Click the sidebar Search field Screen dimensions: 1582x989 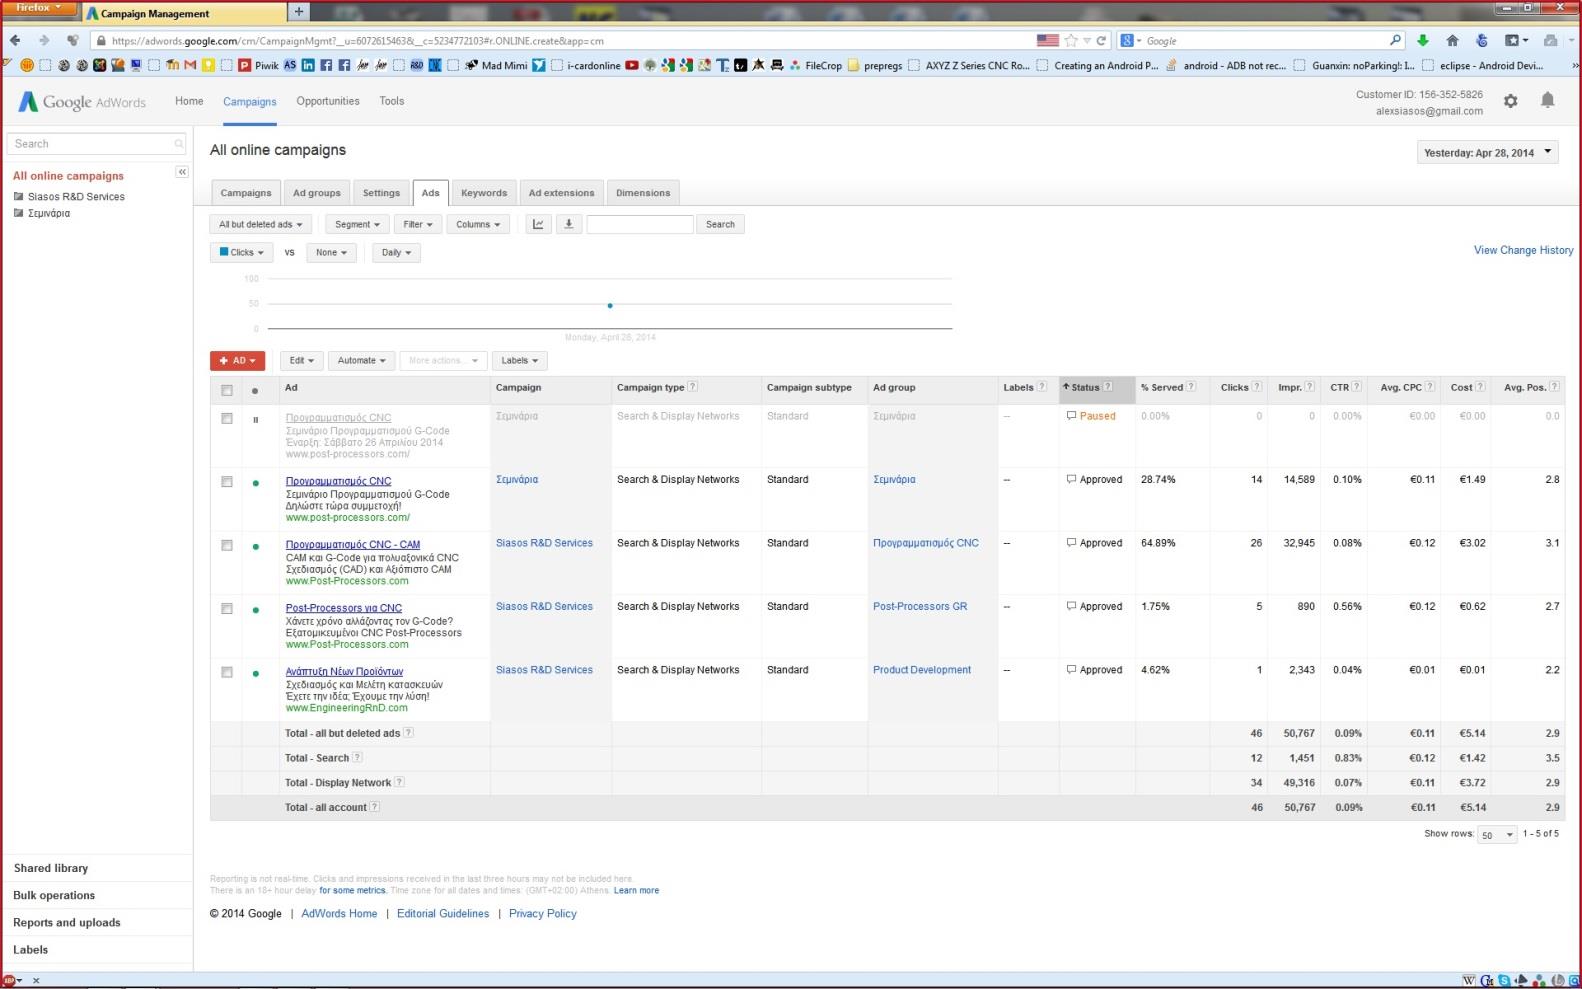(96, 144)
